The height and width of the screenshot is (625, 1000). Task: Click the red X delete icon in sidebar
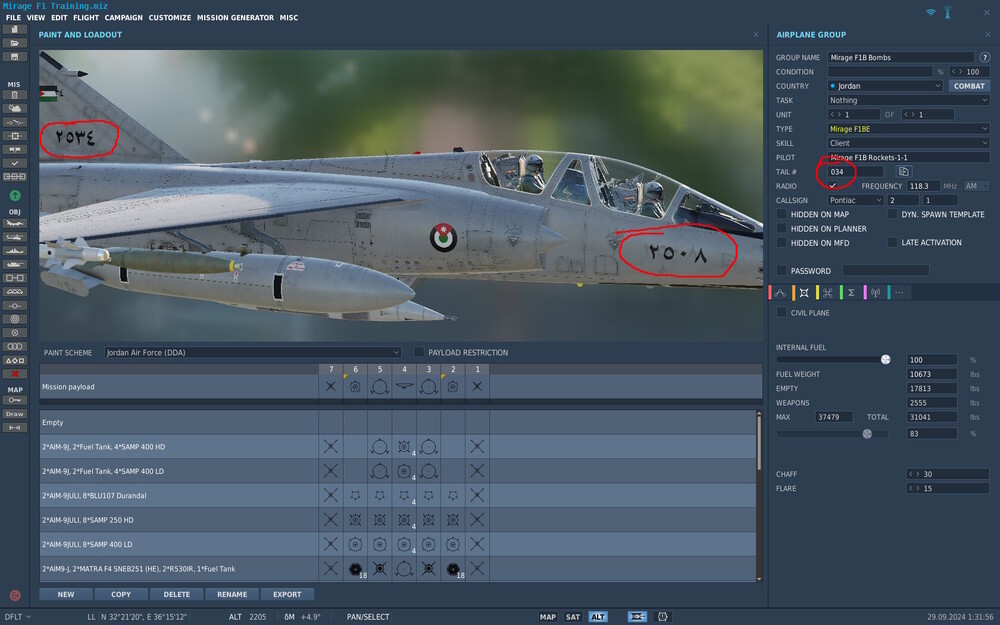(15, 373)
